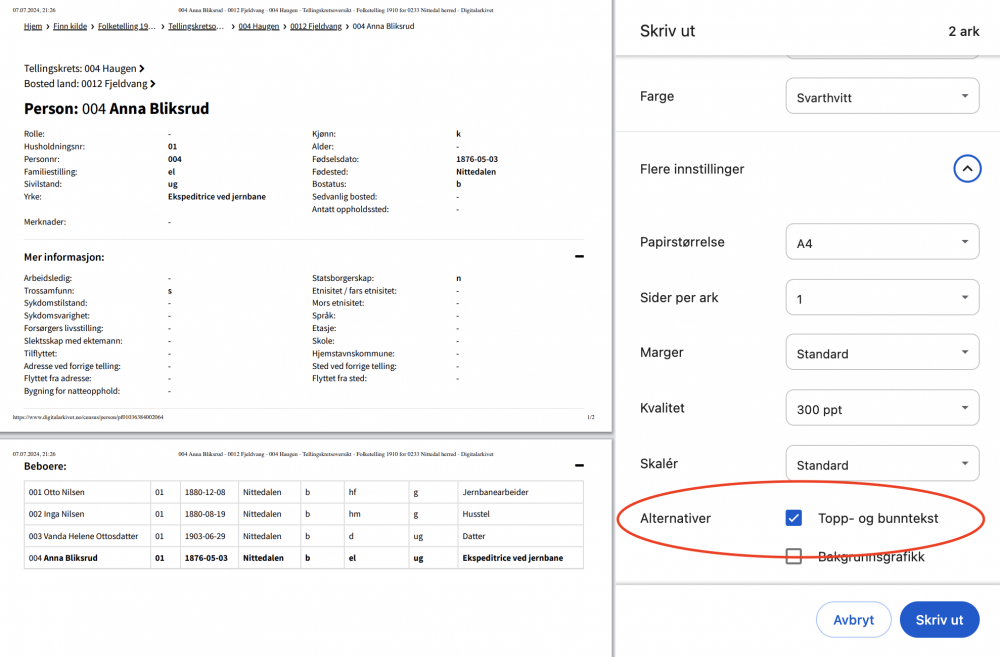Collapse the Flere innstillinger section
Image resolution: width=1000 pixels, height=657 pixels.
click(965, 169)
